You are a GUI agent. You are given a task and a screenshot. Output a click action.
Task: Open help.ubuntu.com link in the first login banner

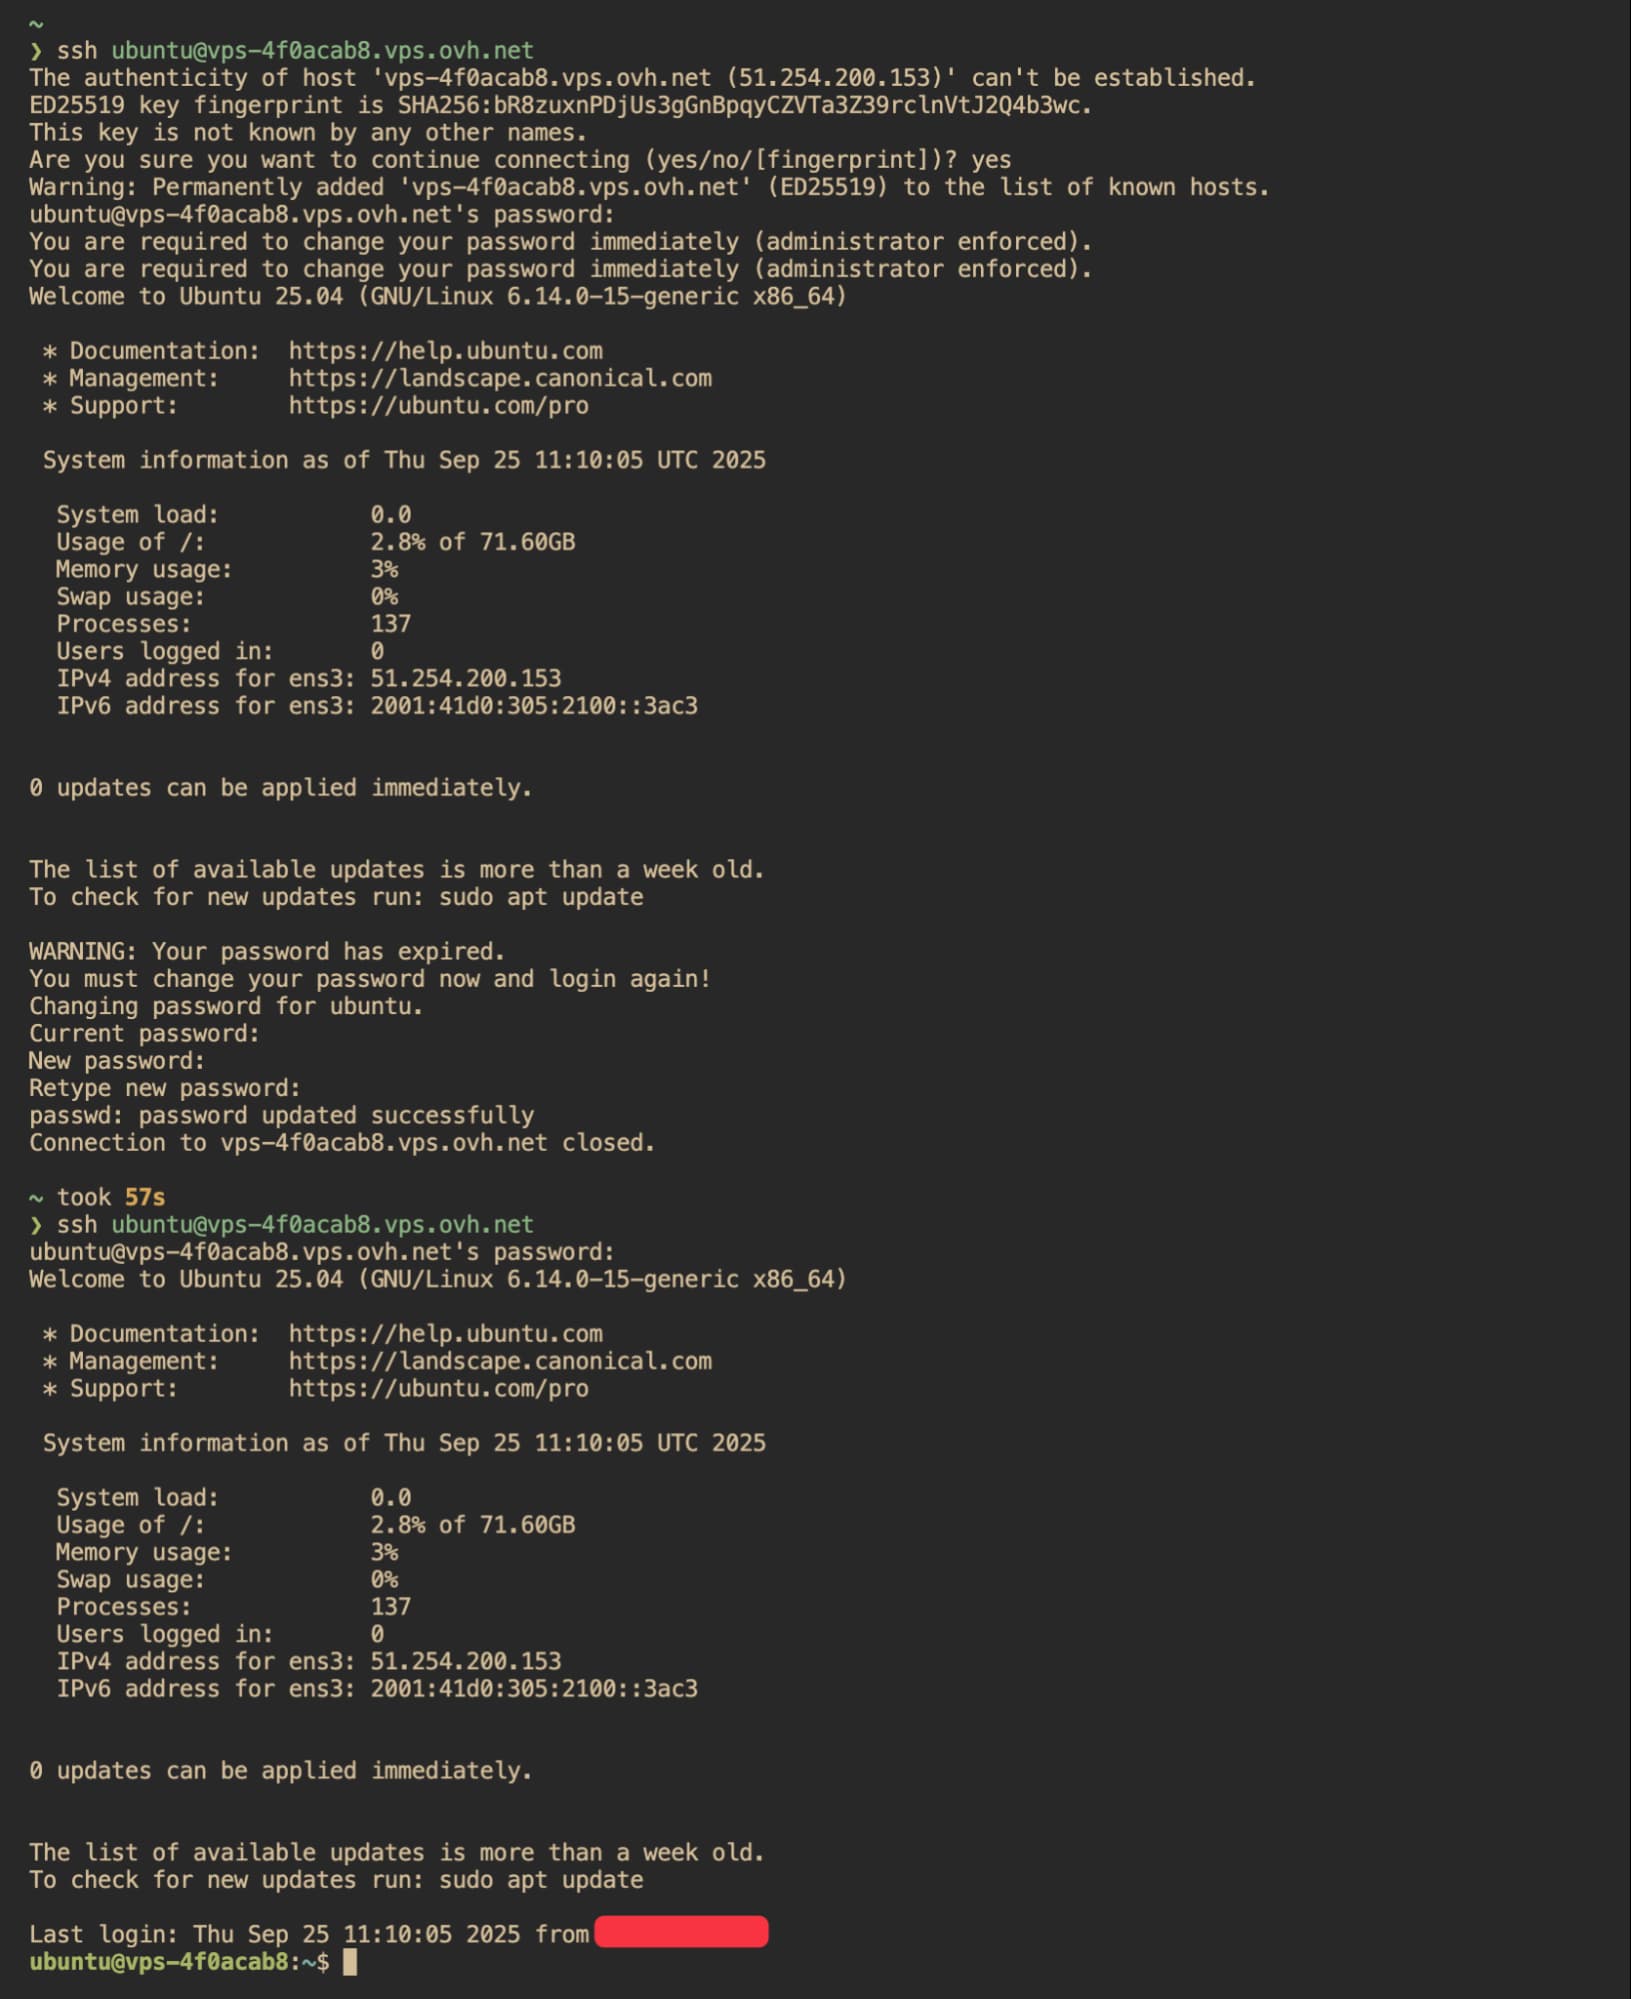point(445,351)
